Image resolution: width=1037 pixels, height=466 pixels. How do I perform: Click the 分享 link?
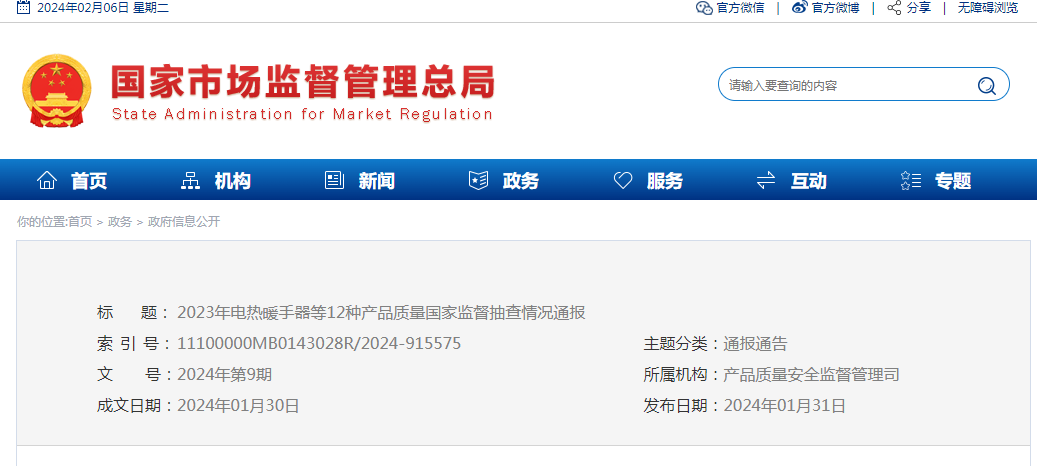coord(919,8)
